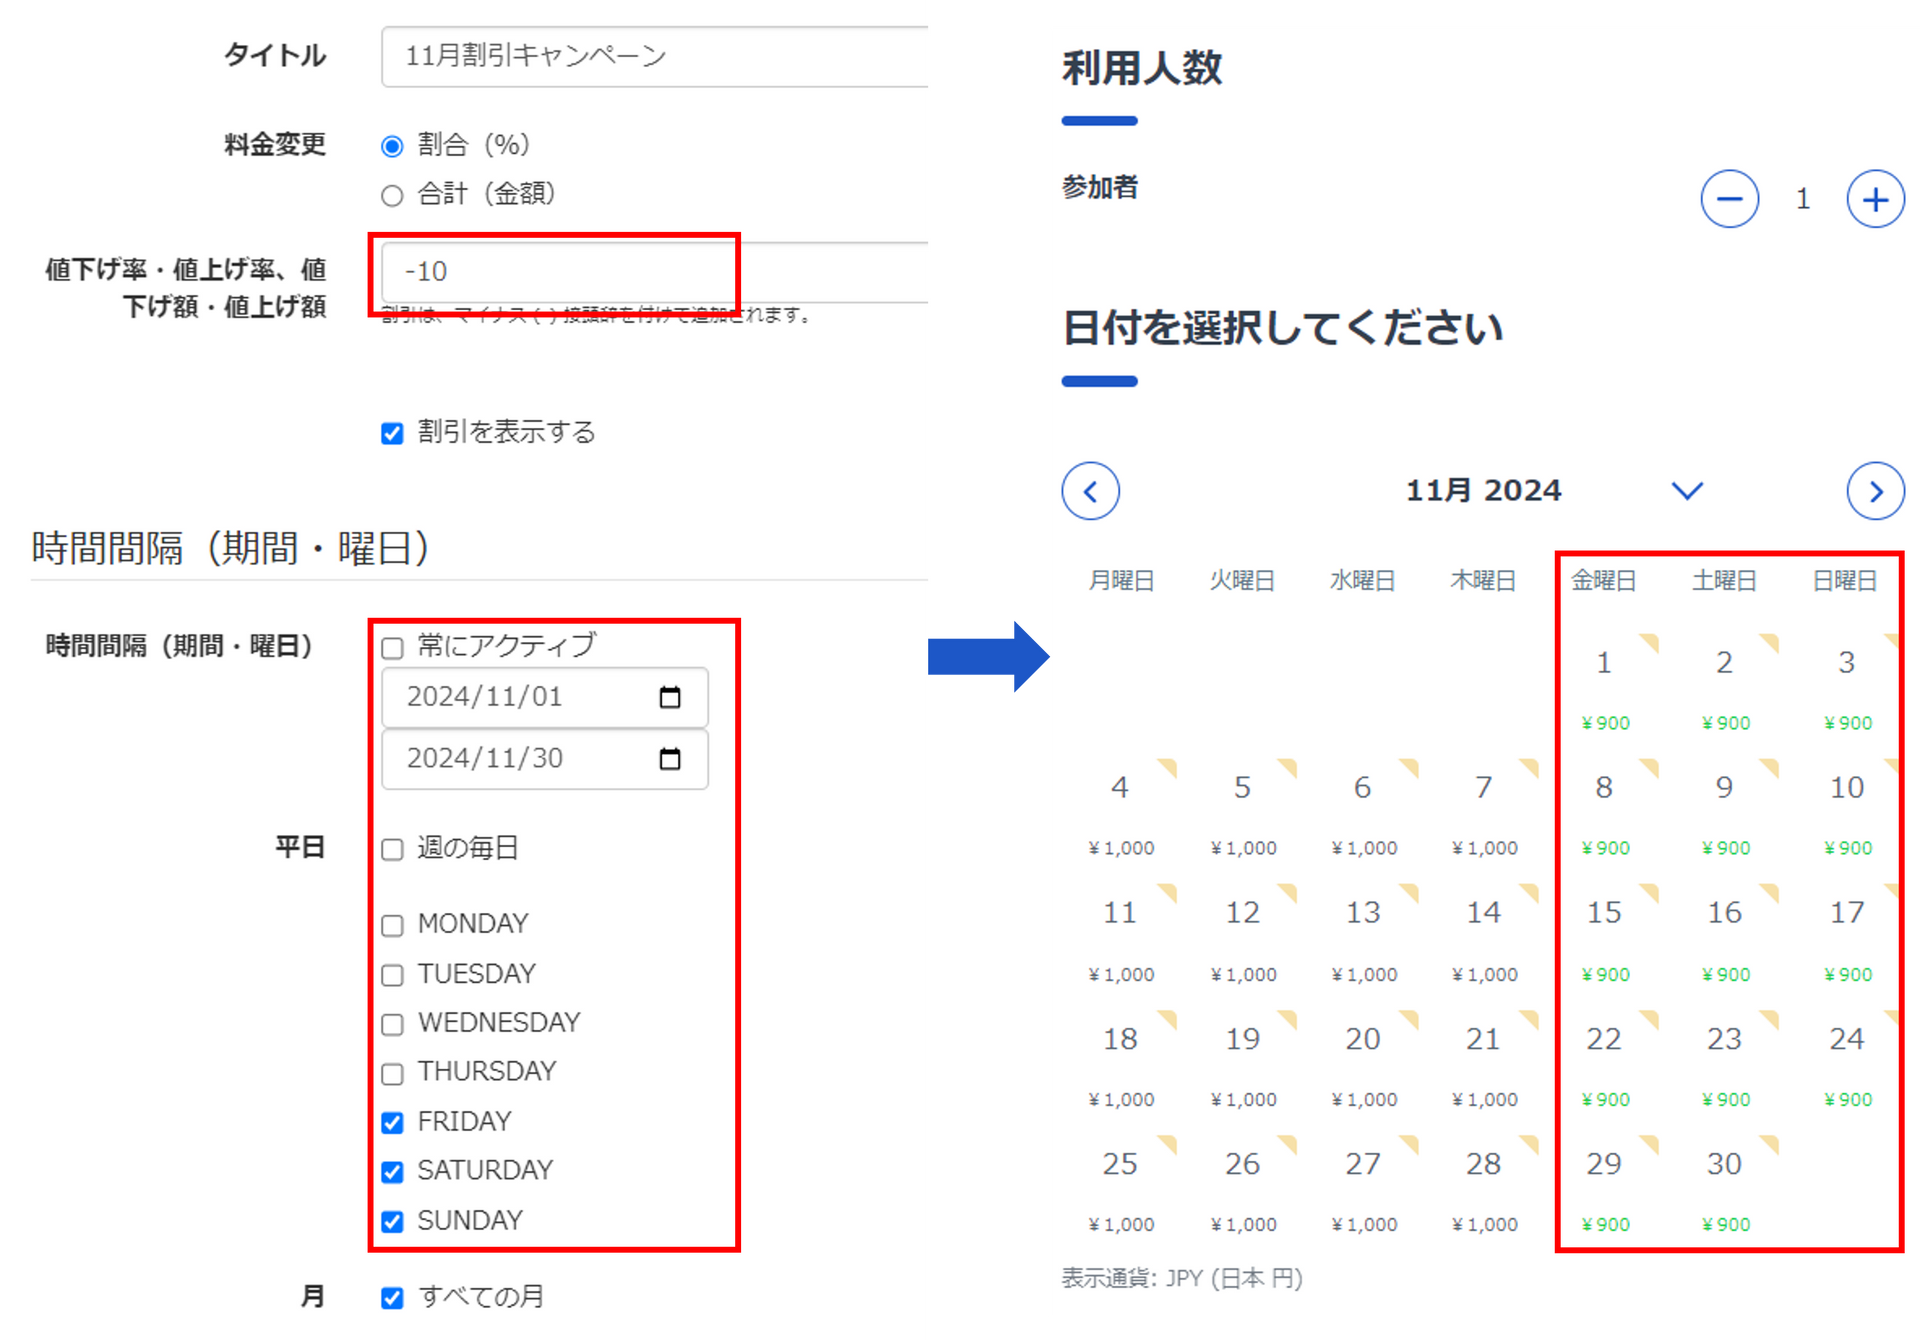This screenshot has height=1340, width=1920.
Task: Click the minus participant button
Action: 1729,199
